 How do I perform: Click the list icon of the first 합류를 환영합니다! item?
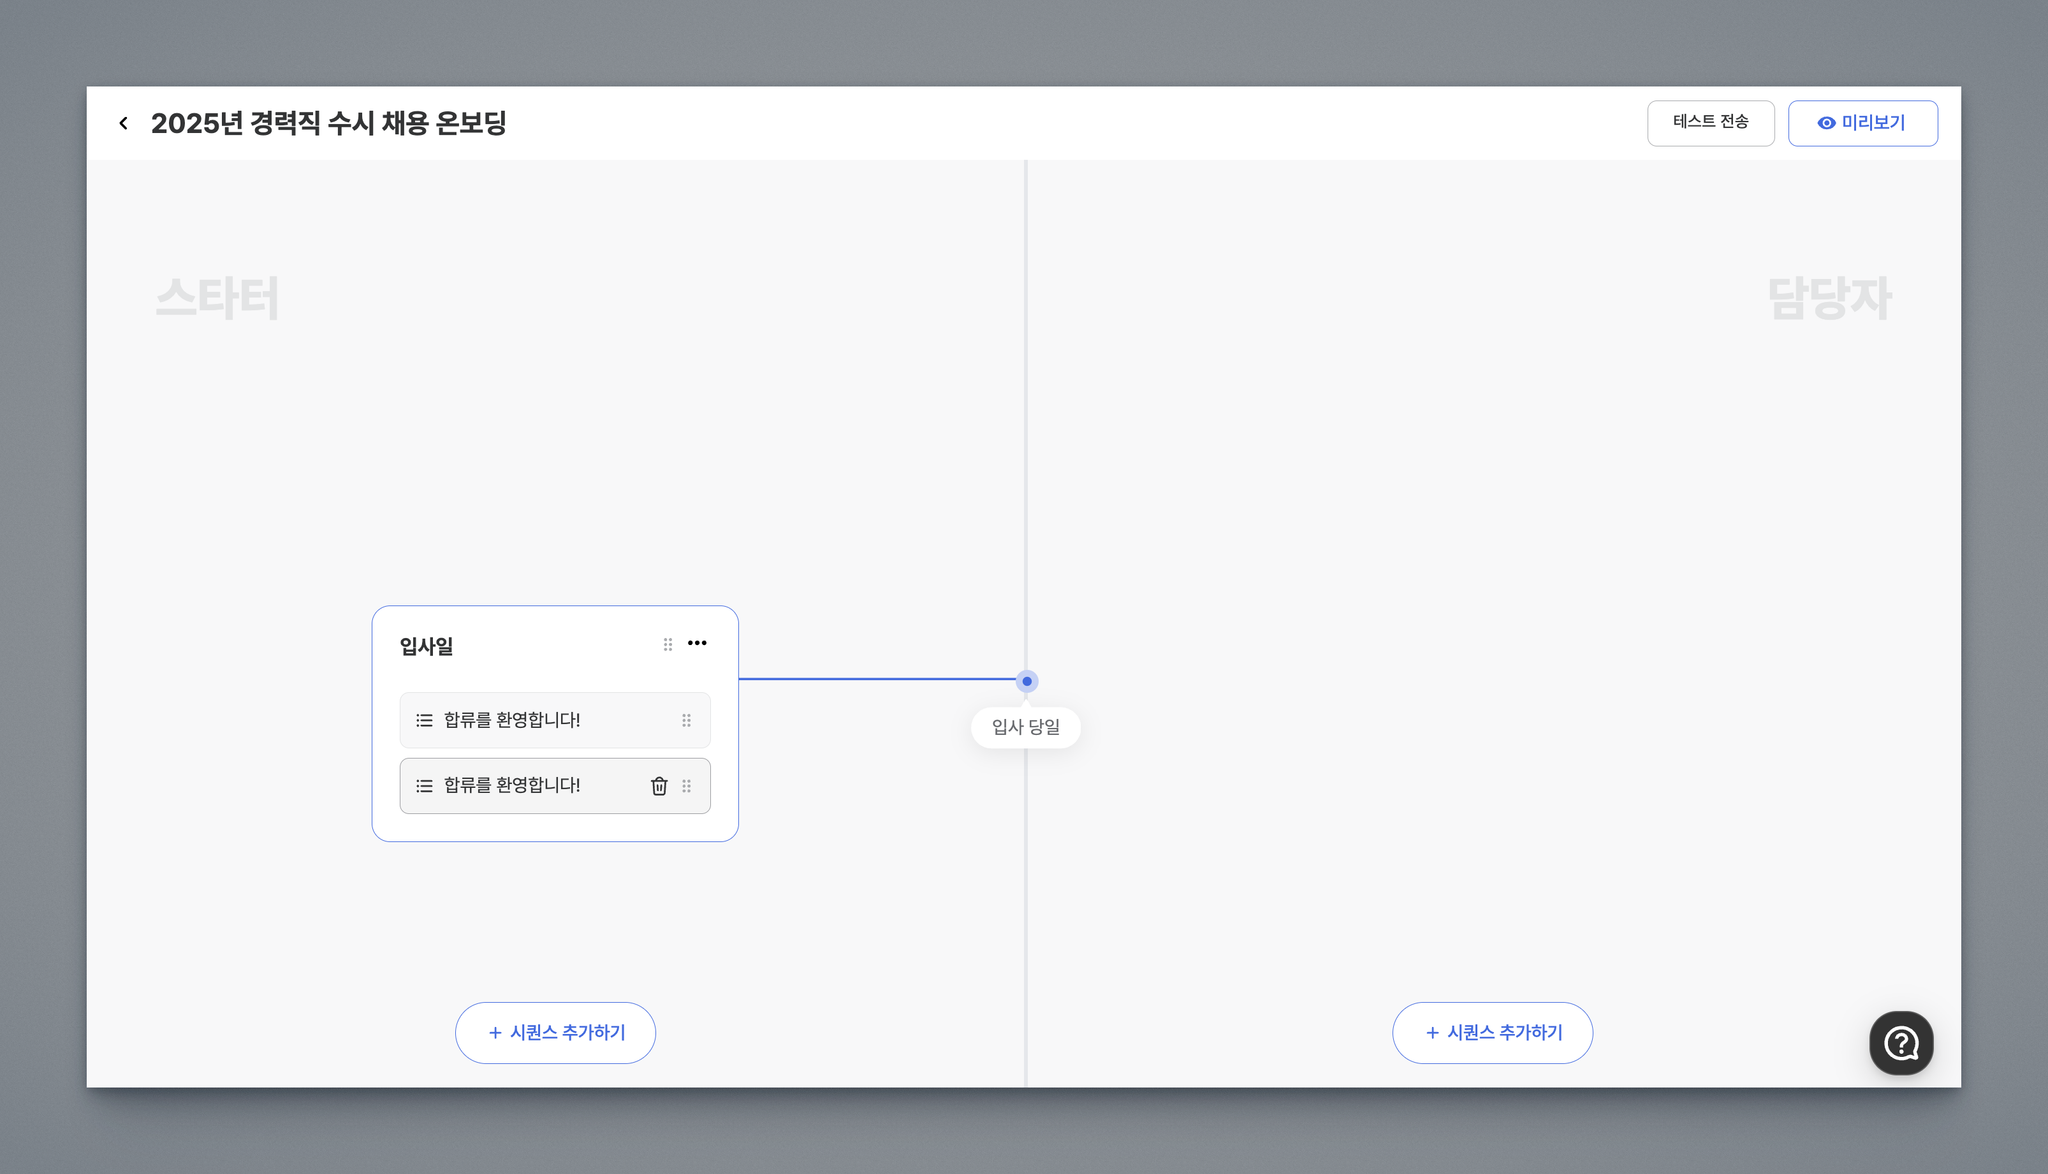point(424,720)
